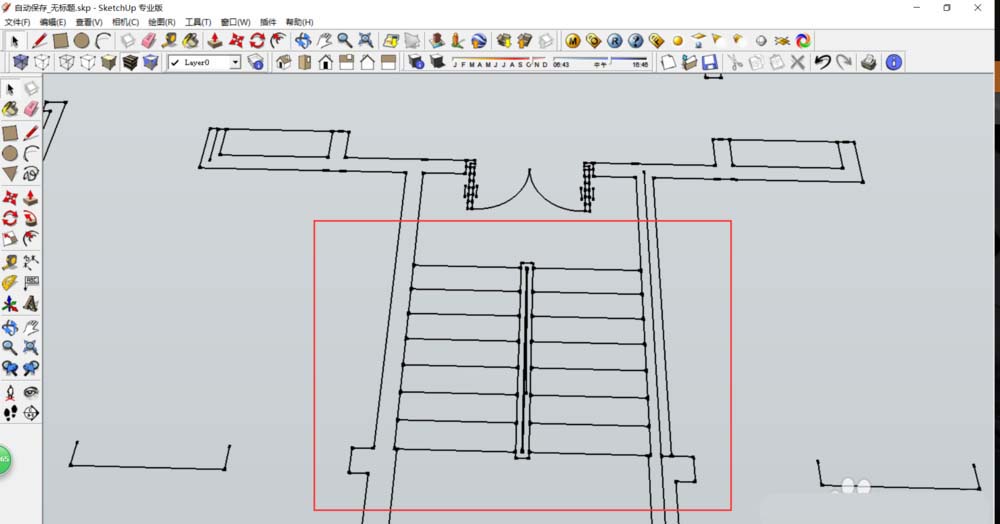Set camera to left view
The image size is (1000, 524).
tap(388, 62)
